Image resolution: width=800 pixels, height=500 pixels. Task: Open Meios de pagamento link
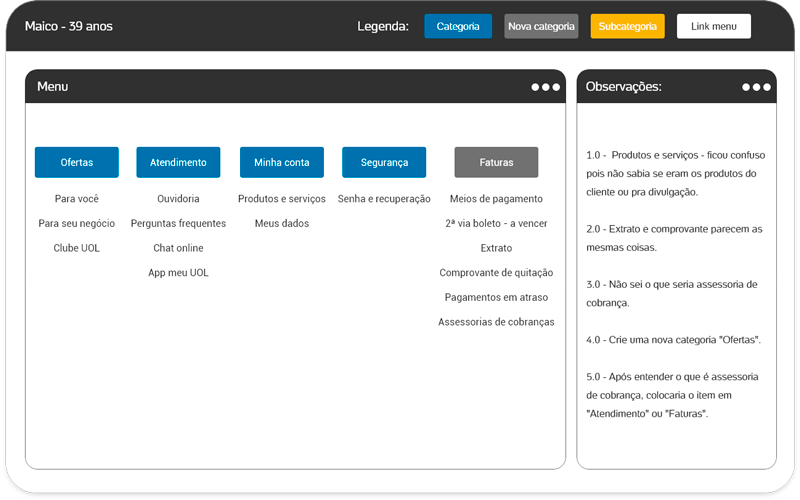tap(496, 199)
